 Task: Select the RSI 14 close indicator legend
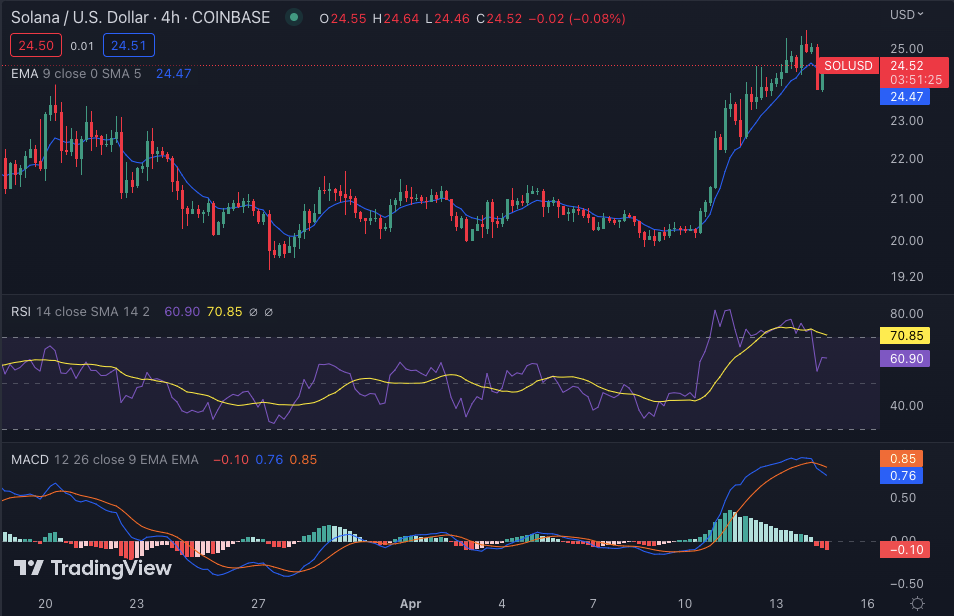point(80,312)
